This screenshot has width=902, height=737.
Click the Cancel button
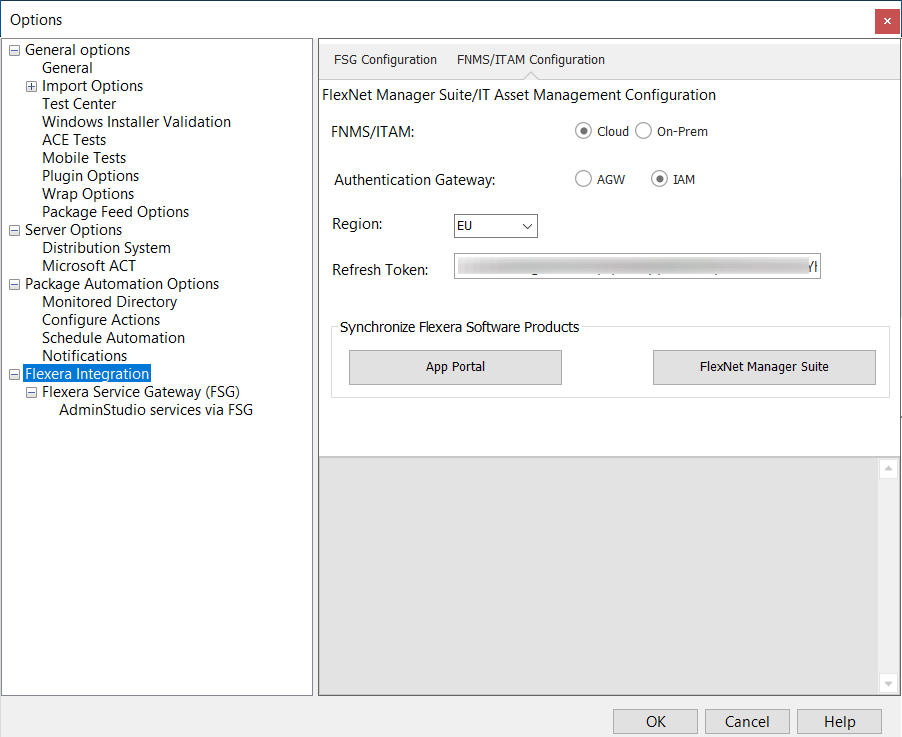(x=747, y=721)
